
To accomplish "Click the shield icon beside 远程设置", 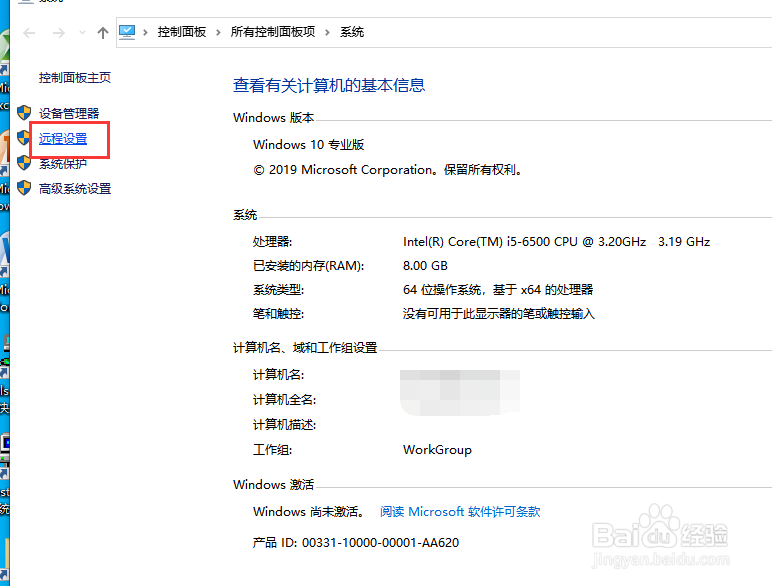I will pyautogui.click(x=23, y=137).
